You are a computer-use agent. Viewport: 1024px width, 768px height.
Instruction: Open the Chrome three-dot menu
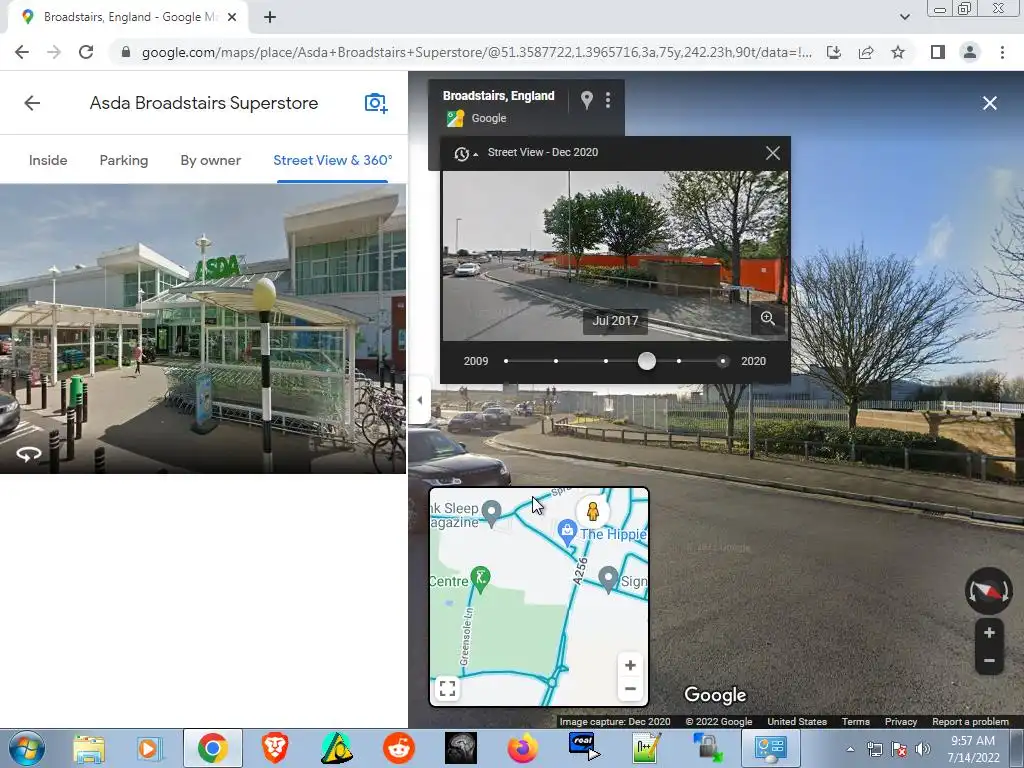(1002, 52)
